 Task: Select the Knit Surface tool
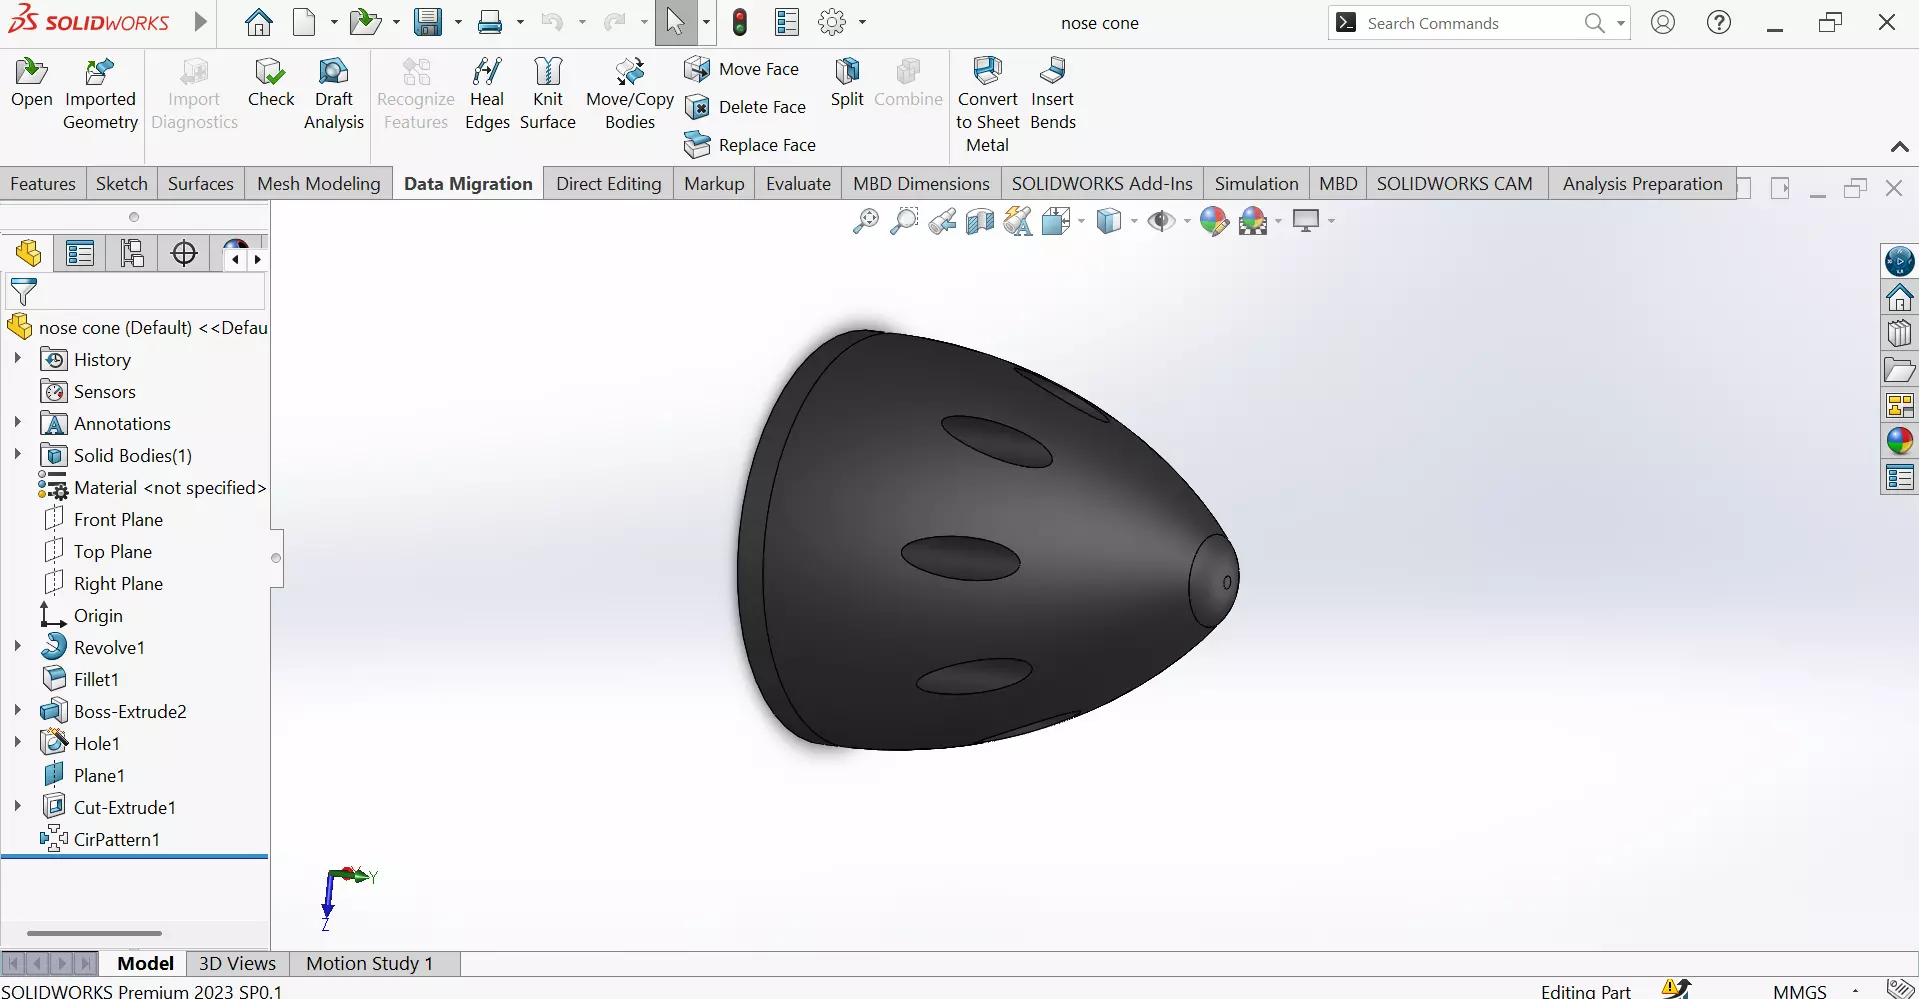point(548,94)
